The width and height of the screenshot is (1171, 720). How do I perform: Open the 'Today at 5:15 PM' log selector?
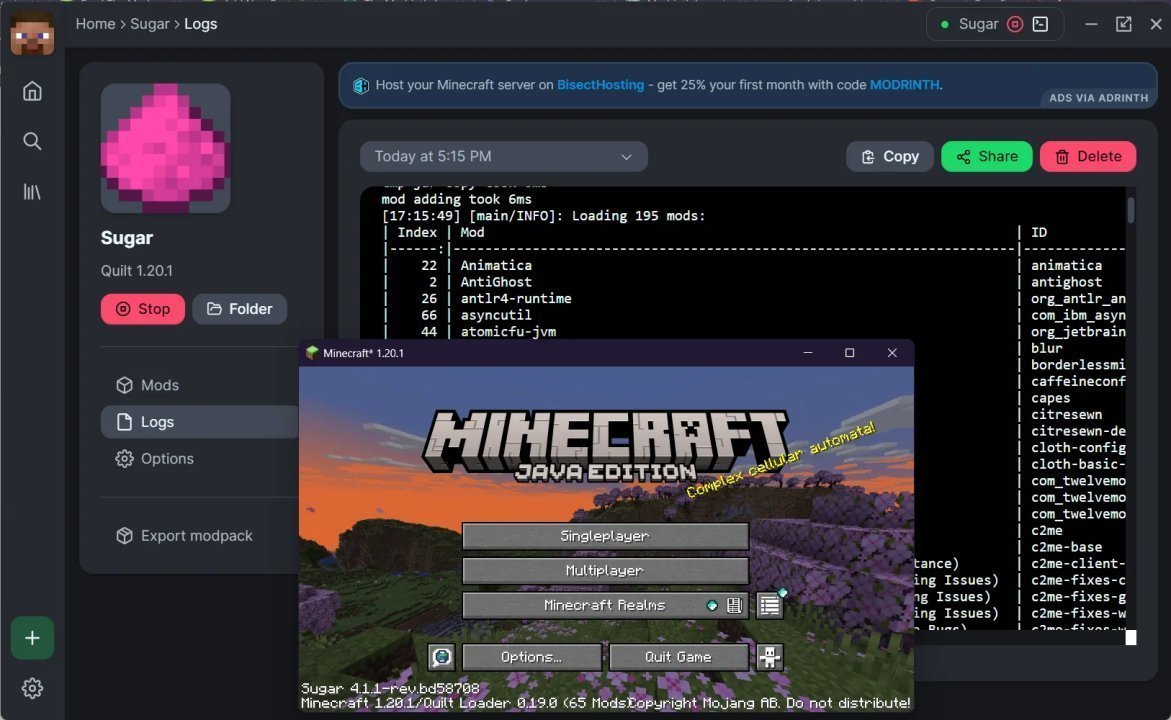[x=503, y=156]
